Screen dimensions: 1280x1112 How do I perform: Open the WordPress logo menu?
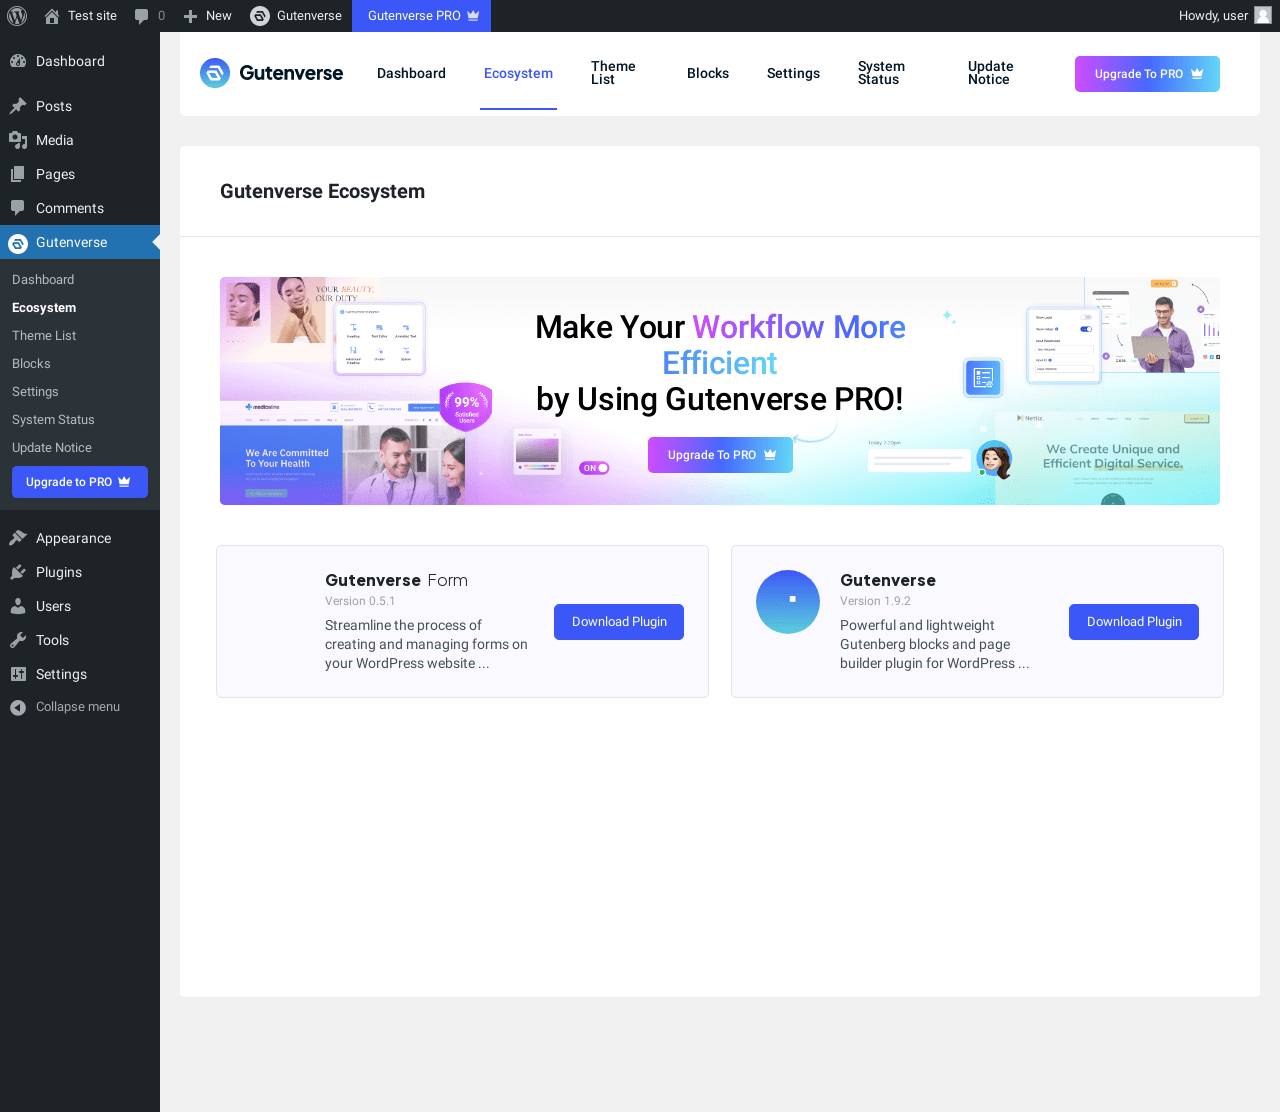[17, 16]
